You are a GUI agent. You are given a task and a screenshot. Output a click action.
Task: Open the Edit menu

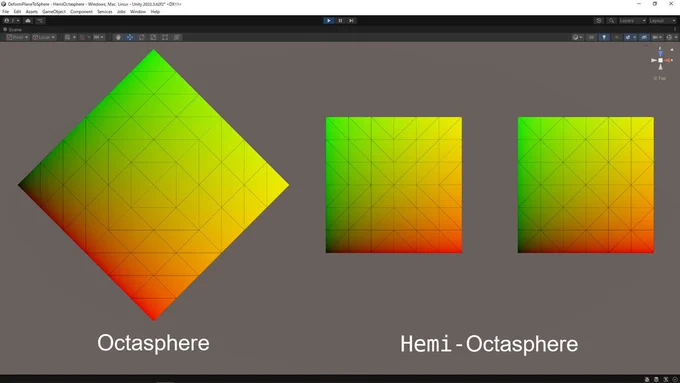click(x=17, y=12)
